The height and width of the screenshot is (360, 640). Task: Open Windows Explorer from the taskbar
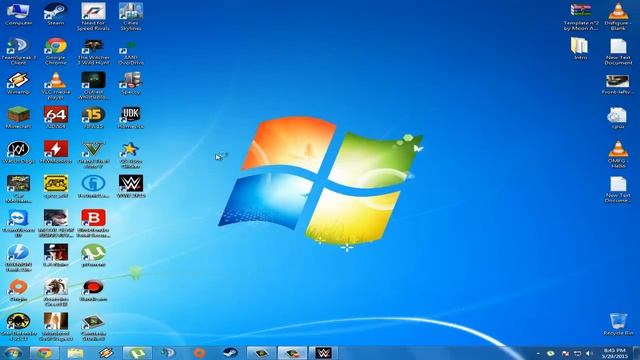[x=75, y=353]
